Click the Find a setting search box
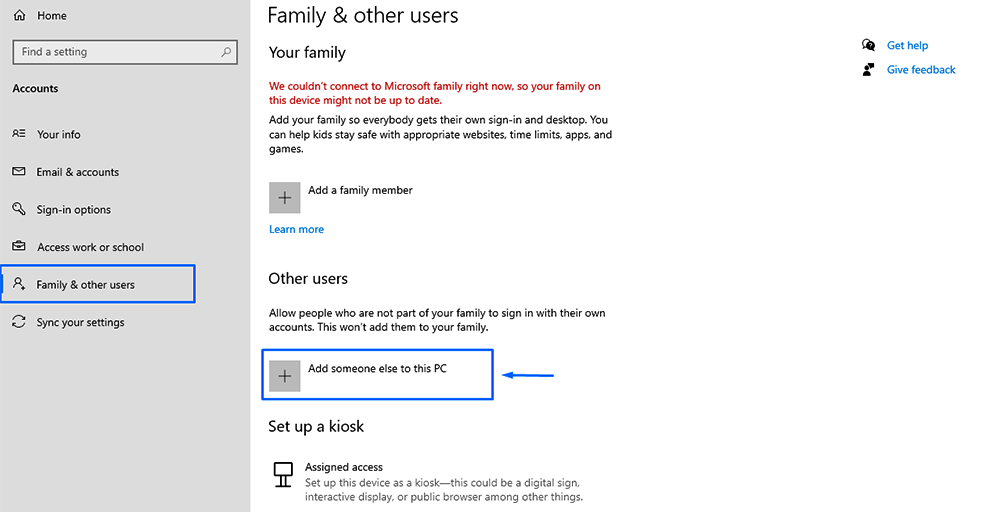The width and height of the screenshot is (1000, 512). 115,52
